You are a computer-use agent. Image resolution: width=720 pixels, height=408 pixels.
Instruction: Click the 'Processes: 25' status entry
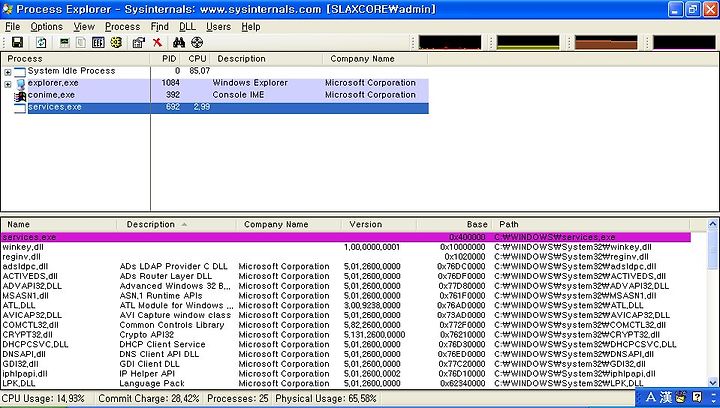(237, 398)
